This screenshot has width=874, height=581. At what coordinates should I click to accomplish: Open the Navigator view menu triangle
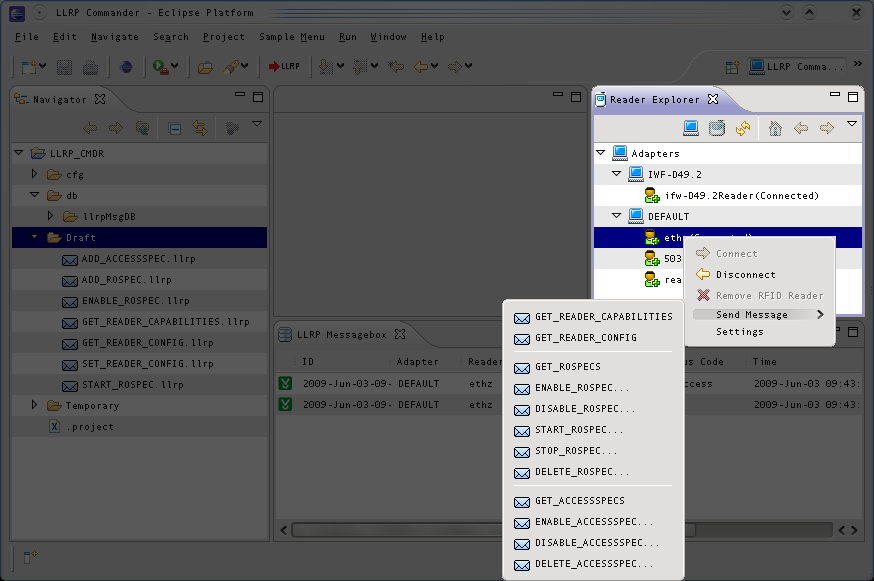pyautogui.click(x=257, y=124)
